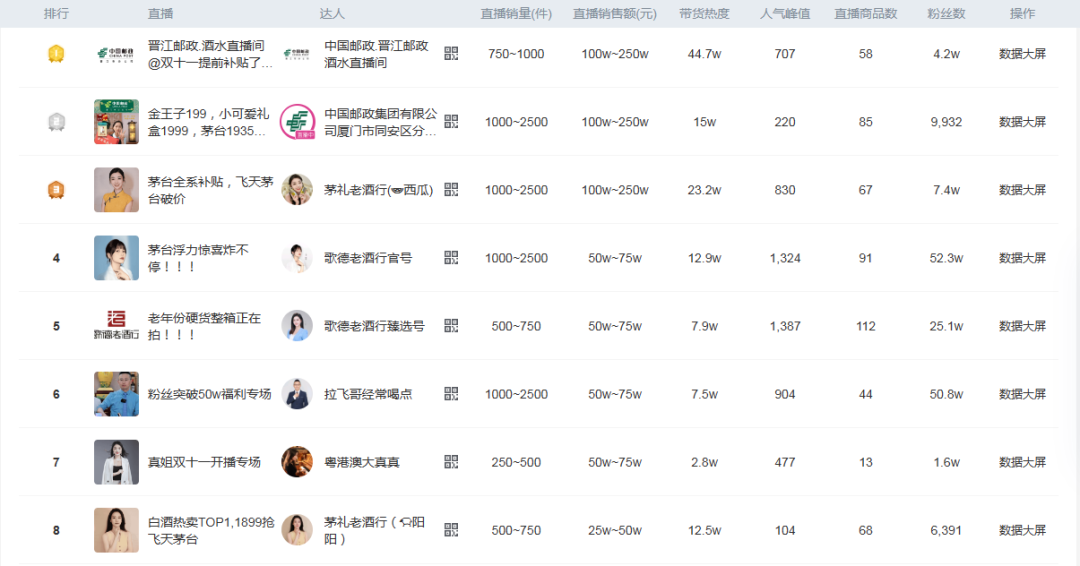
Task: Open QR code for 中国邮政集团有限公司厦门市同安区分
Action: tap(451, 121)
